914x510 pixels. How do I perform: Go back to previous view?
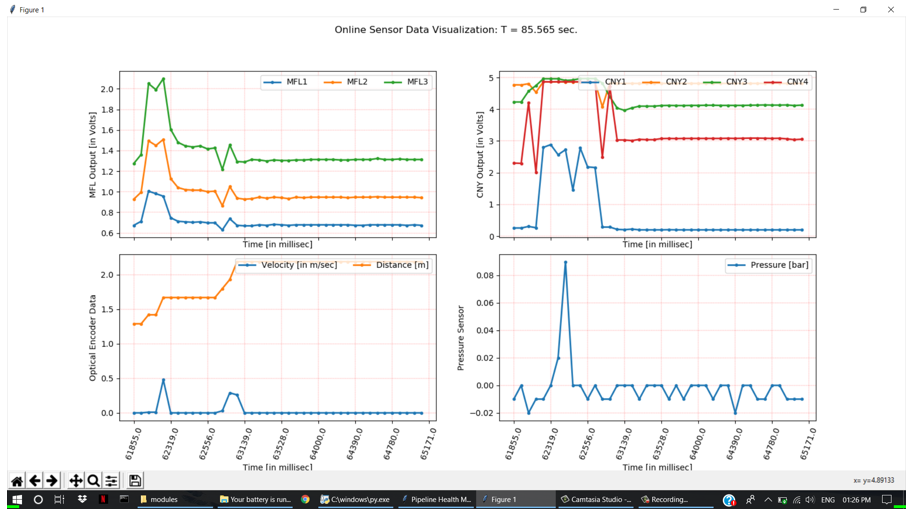tap(35, 481)
